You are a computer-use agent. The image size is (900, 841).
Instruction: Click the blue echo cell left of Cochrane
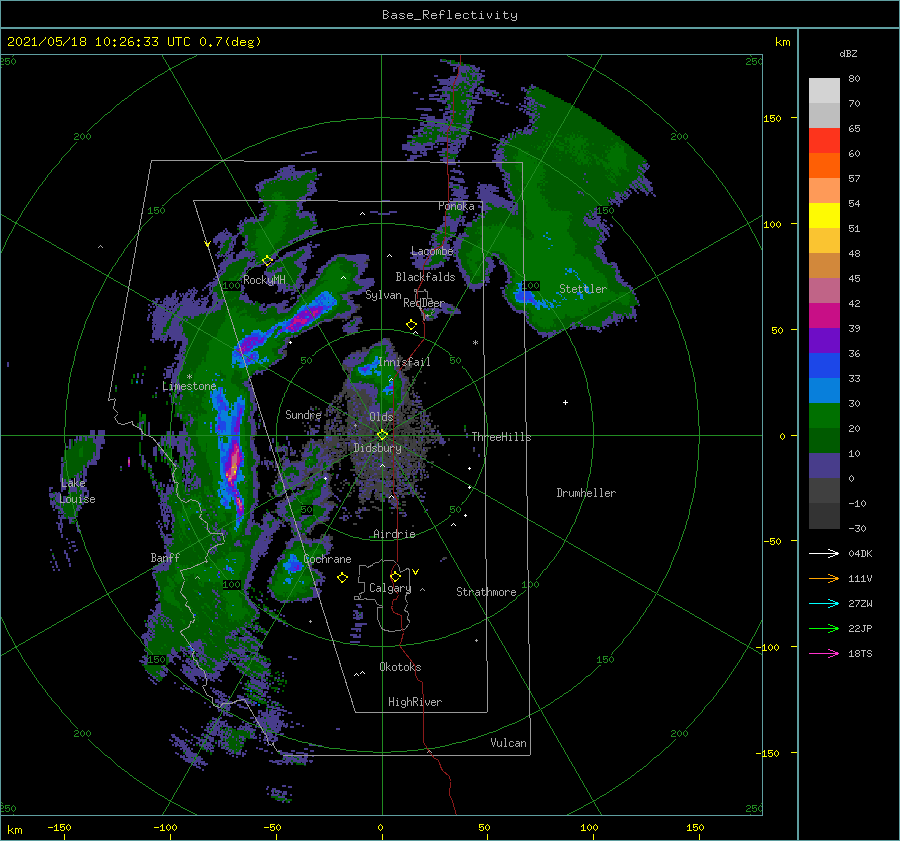coord(292,563)
